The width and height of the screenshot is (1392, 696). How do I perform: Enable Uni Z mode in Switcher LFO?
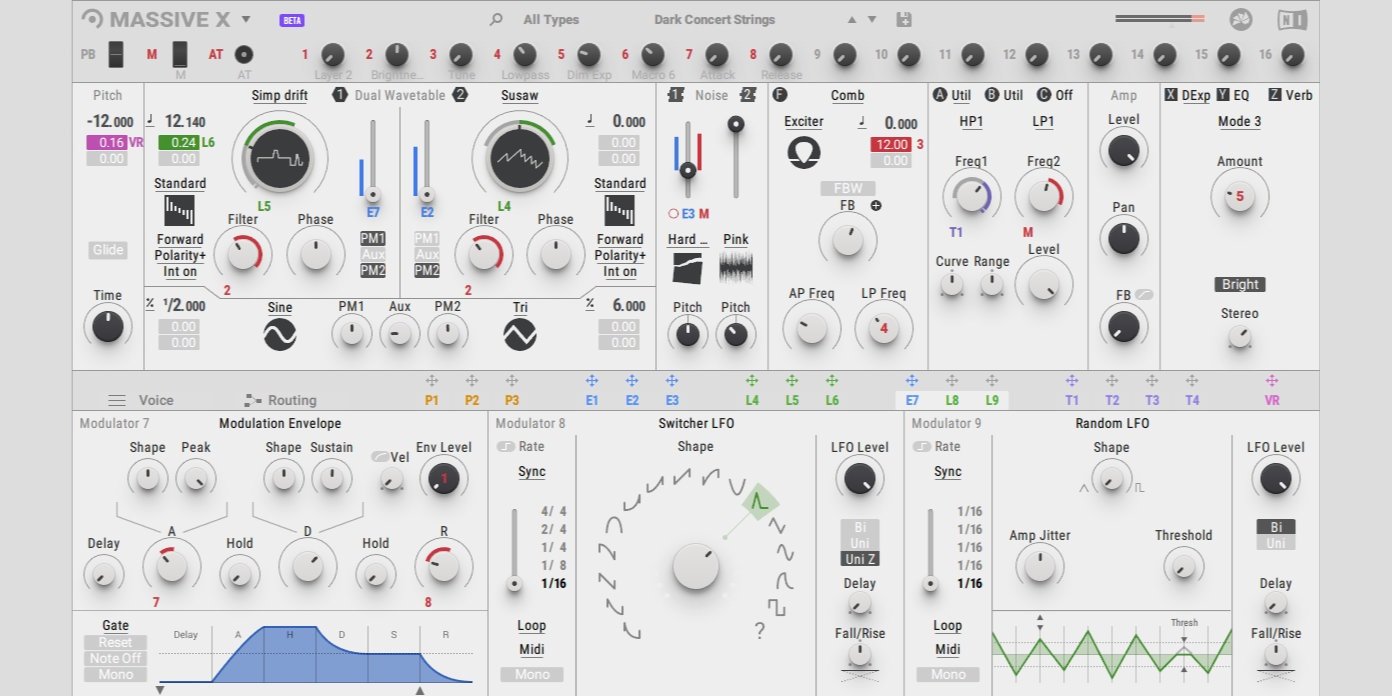pos(860,559)
